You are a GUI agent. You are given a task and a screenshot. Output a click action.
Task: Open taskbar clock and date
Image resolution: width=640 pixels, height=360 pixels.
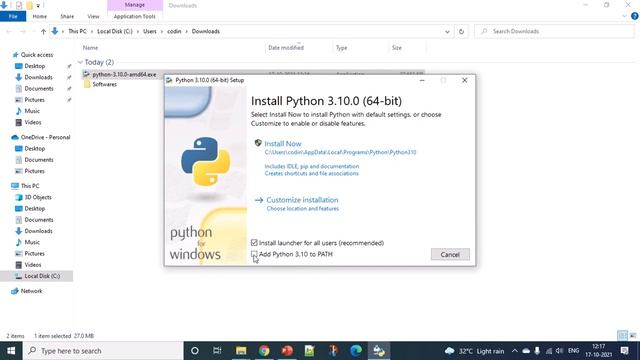(598, 351)
